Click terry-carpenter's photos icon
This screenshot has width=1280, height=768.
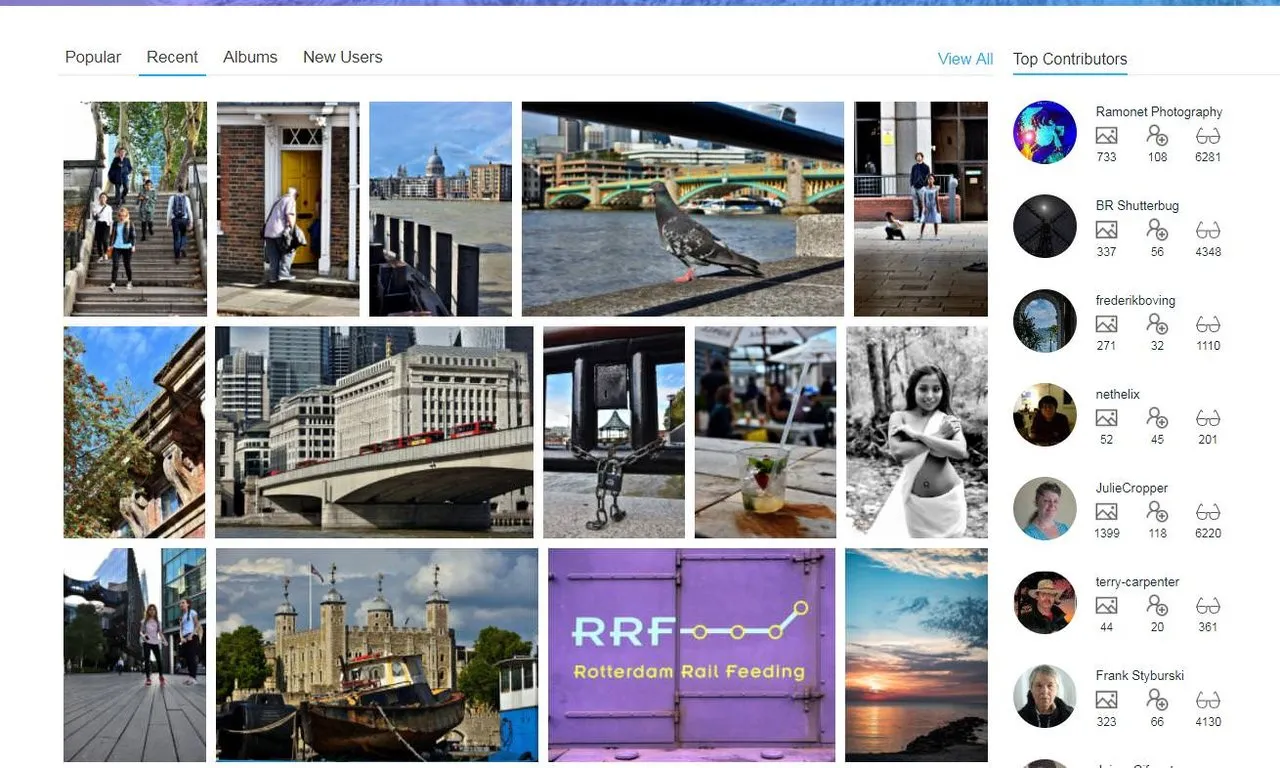tap(1106, 606)
